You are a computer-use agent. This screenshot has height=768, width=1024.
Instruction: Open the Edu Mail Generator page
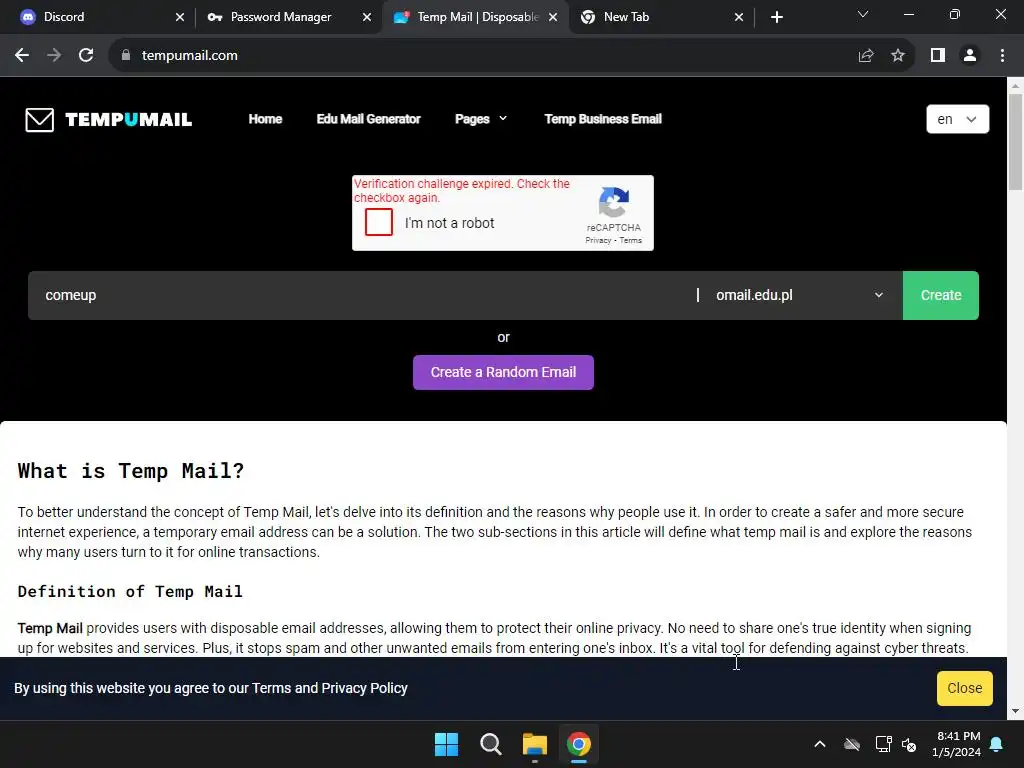(x=368, y=119)
